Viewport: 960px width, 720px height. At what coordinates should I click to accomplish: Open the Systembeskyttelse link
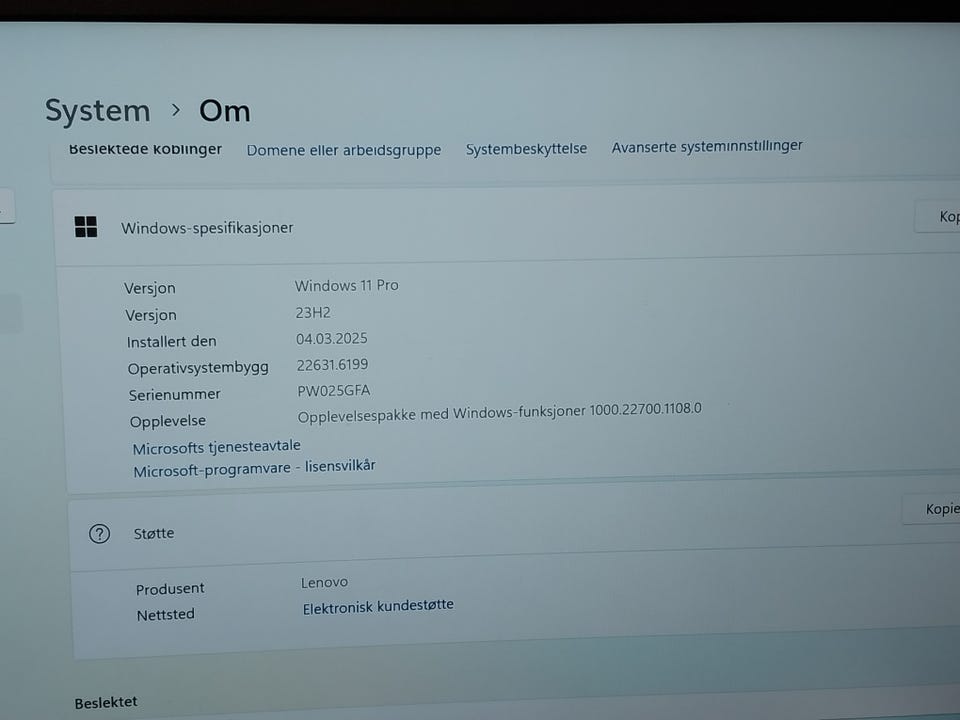point(527,149)
